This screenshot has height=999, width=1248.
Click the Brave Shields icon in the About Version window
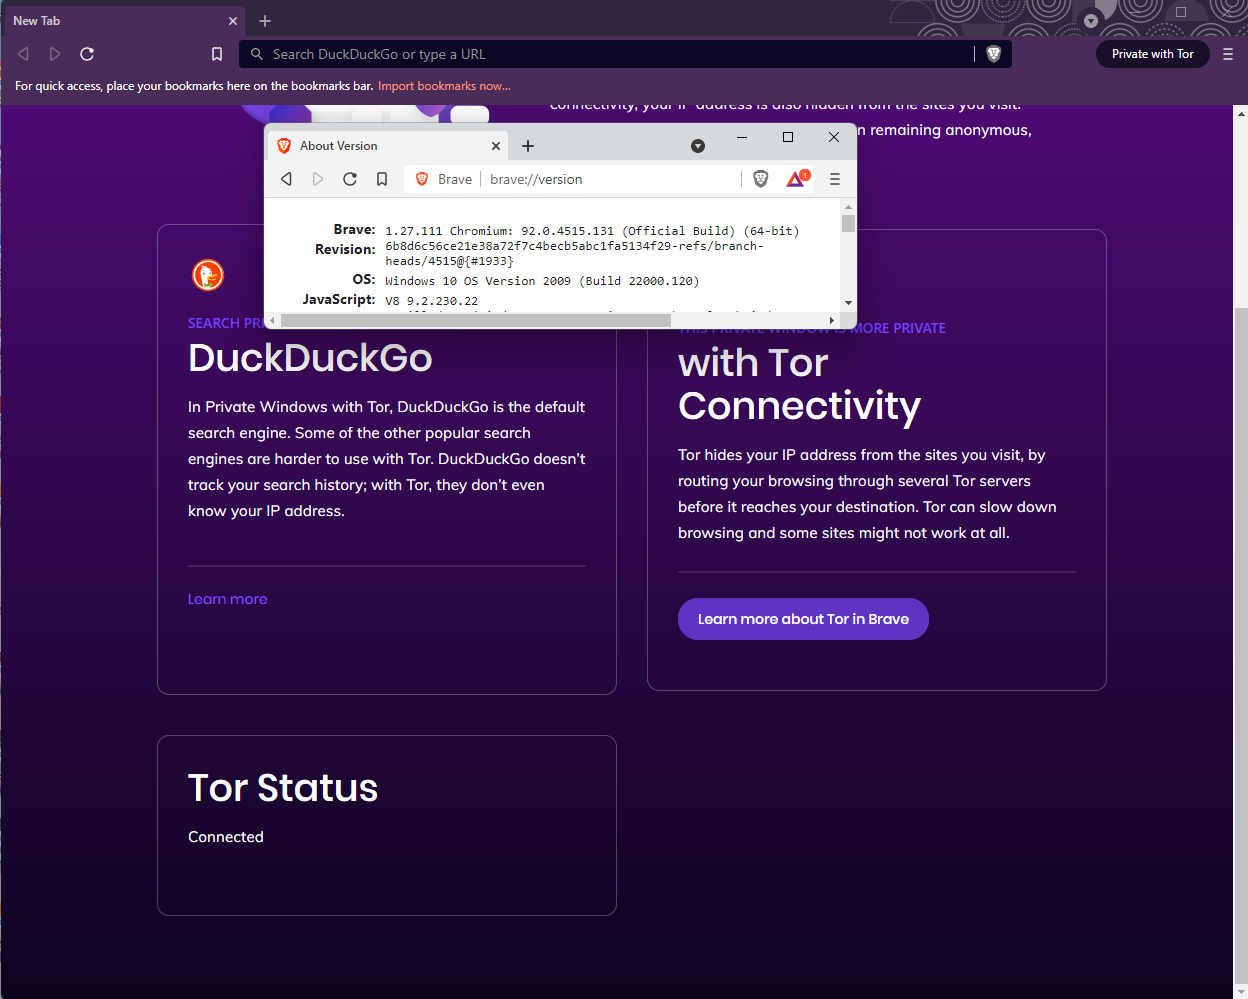click(761, 179)
